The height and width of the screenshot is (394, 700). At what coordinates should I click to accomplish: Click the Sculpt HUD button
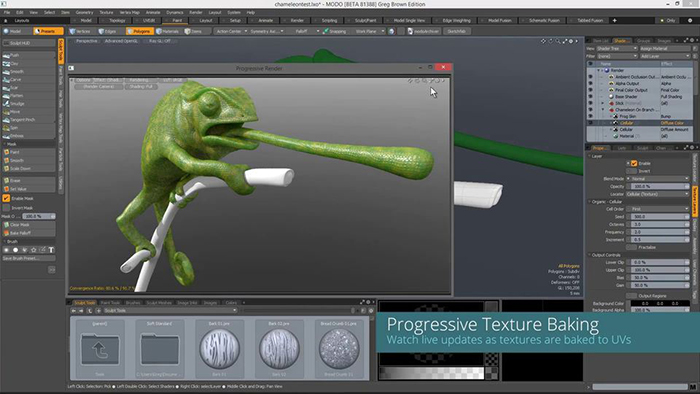(29, 43)
